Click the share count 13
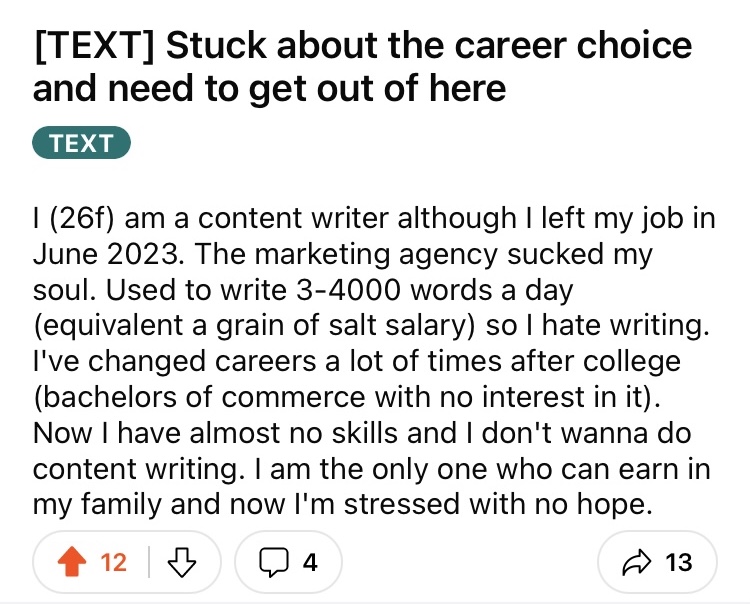 678,562
